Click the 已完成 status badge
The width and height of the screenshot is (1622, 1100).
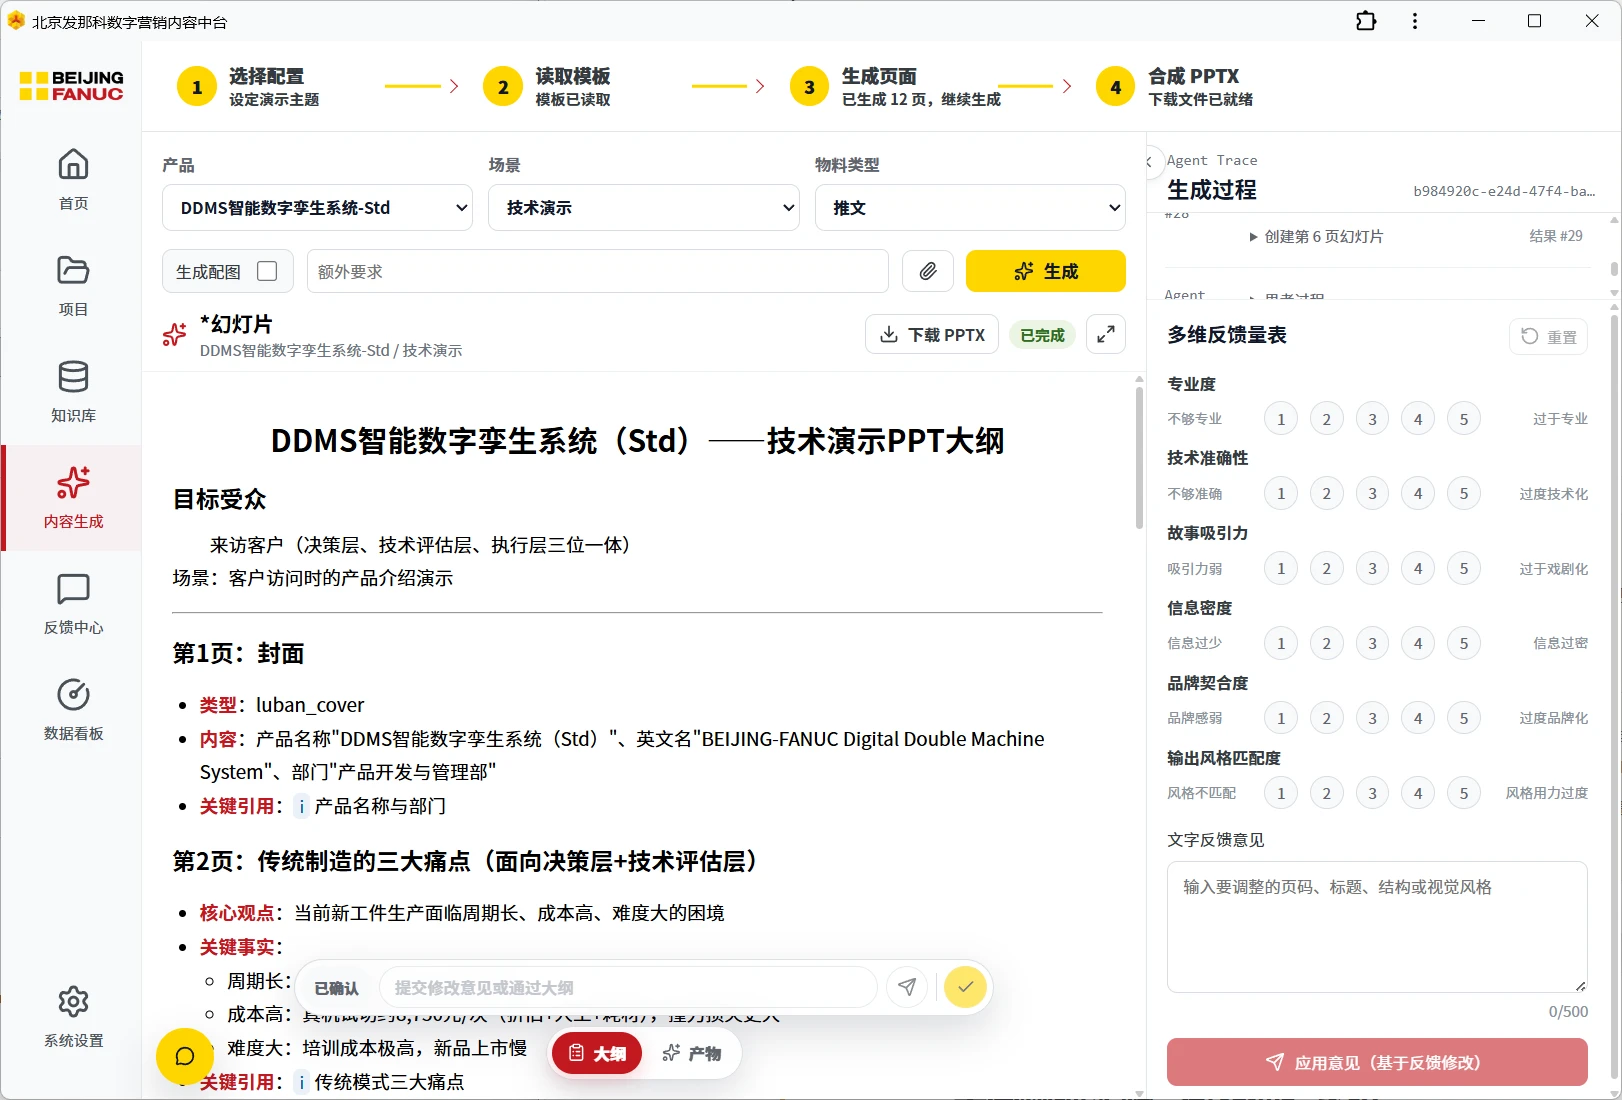(1042, 335)
